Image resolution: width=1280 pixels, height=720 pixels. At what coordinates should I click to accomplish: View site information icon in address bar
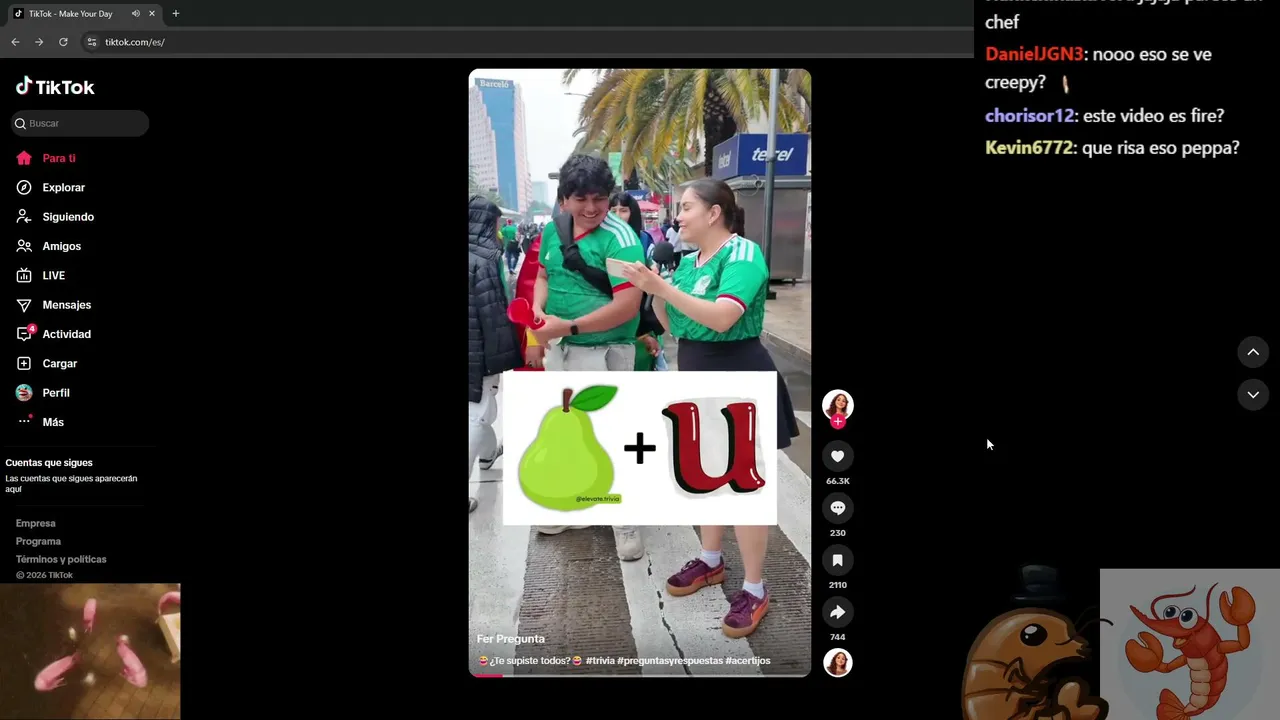(92, 42)
